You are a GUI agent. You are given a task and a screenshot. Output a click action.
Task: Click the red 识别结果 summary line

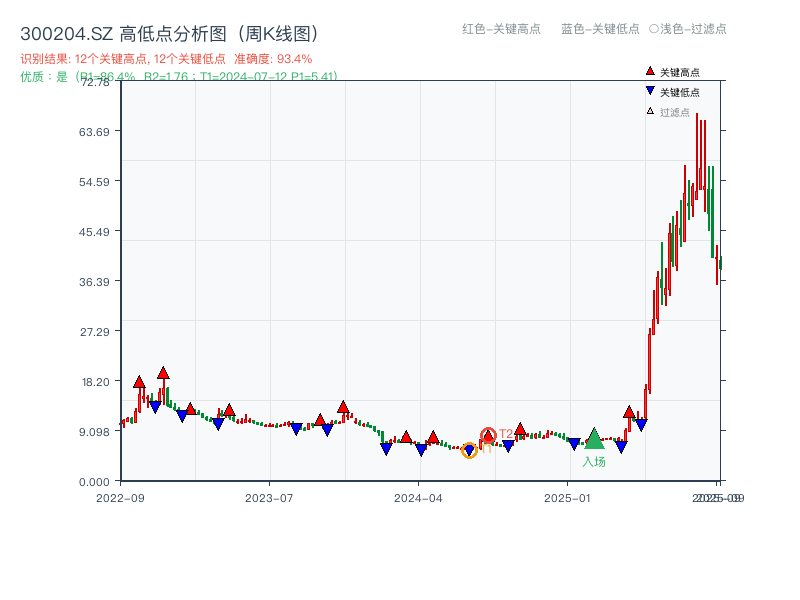(x=166, y=59)
